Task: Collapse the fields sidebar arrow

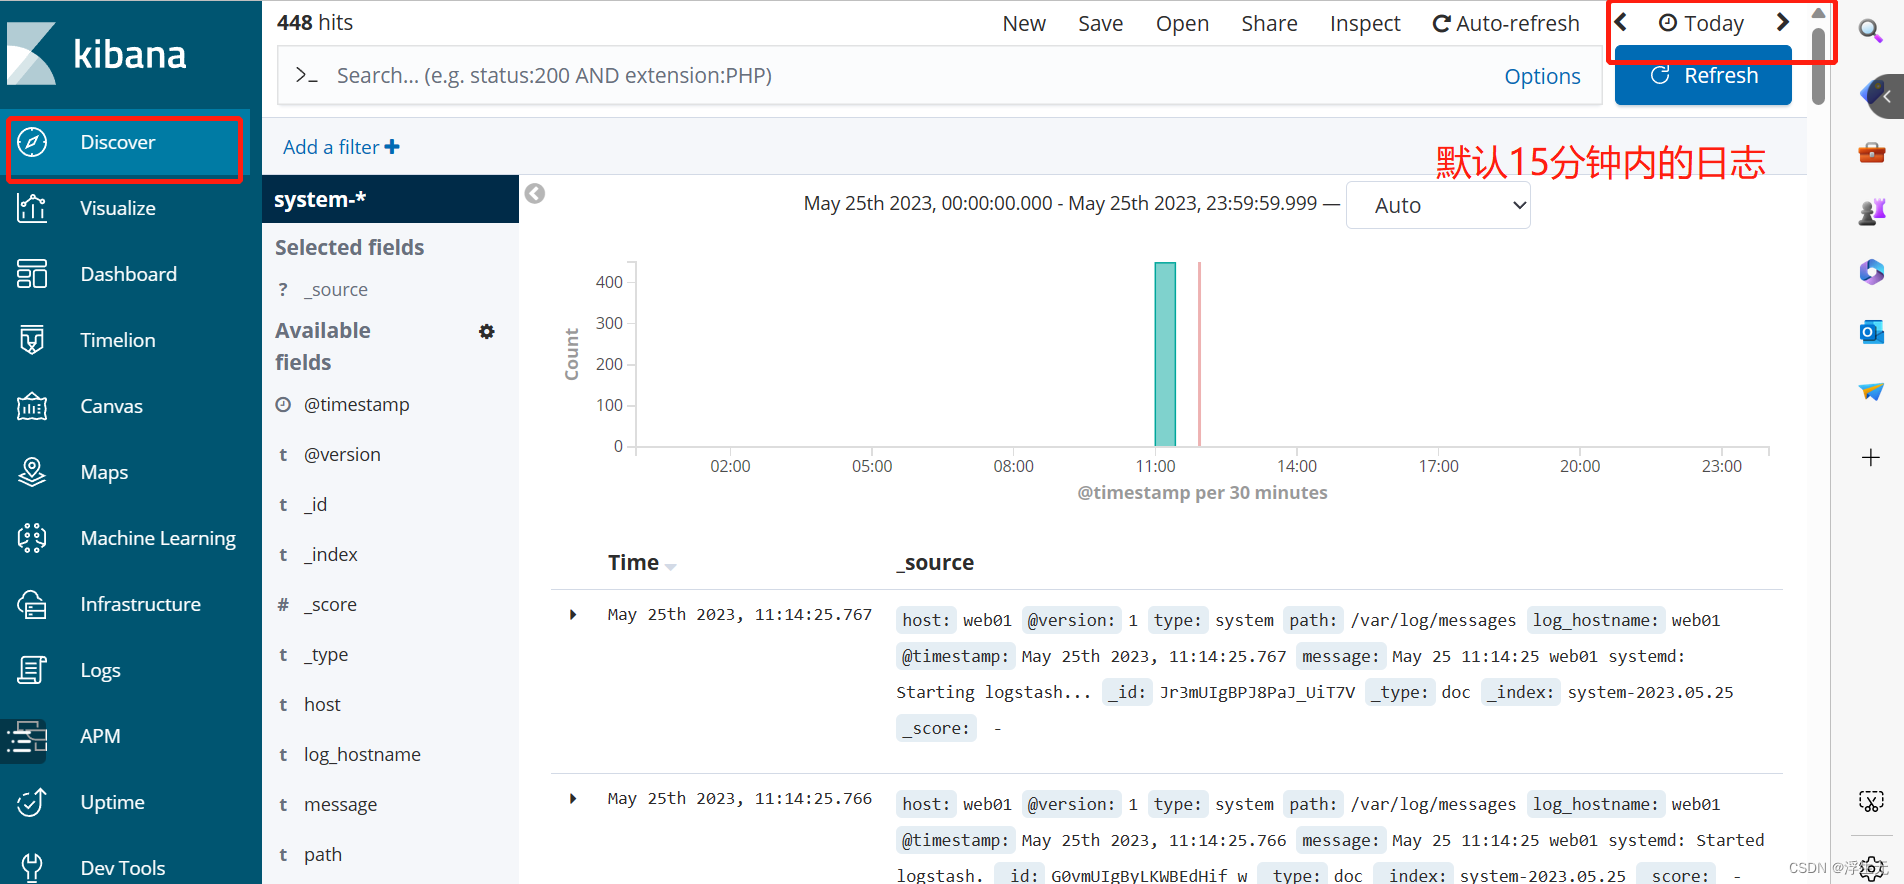Action: point(535,193)
